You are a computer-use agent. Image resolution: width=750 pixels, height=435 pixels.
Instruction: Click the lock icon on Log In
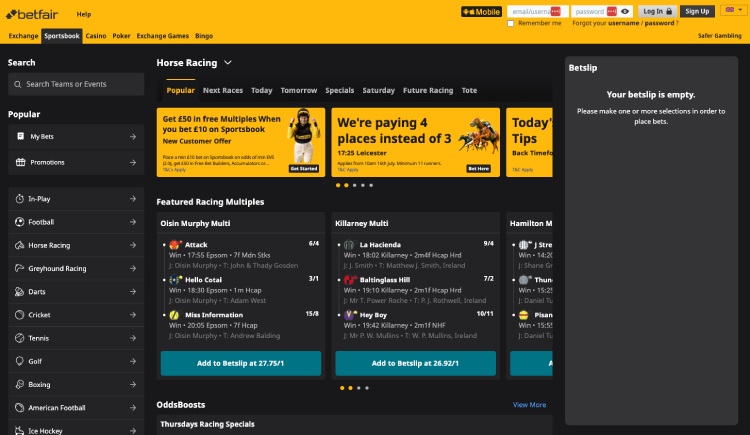pos(669,11)
